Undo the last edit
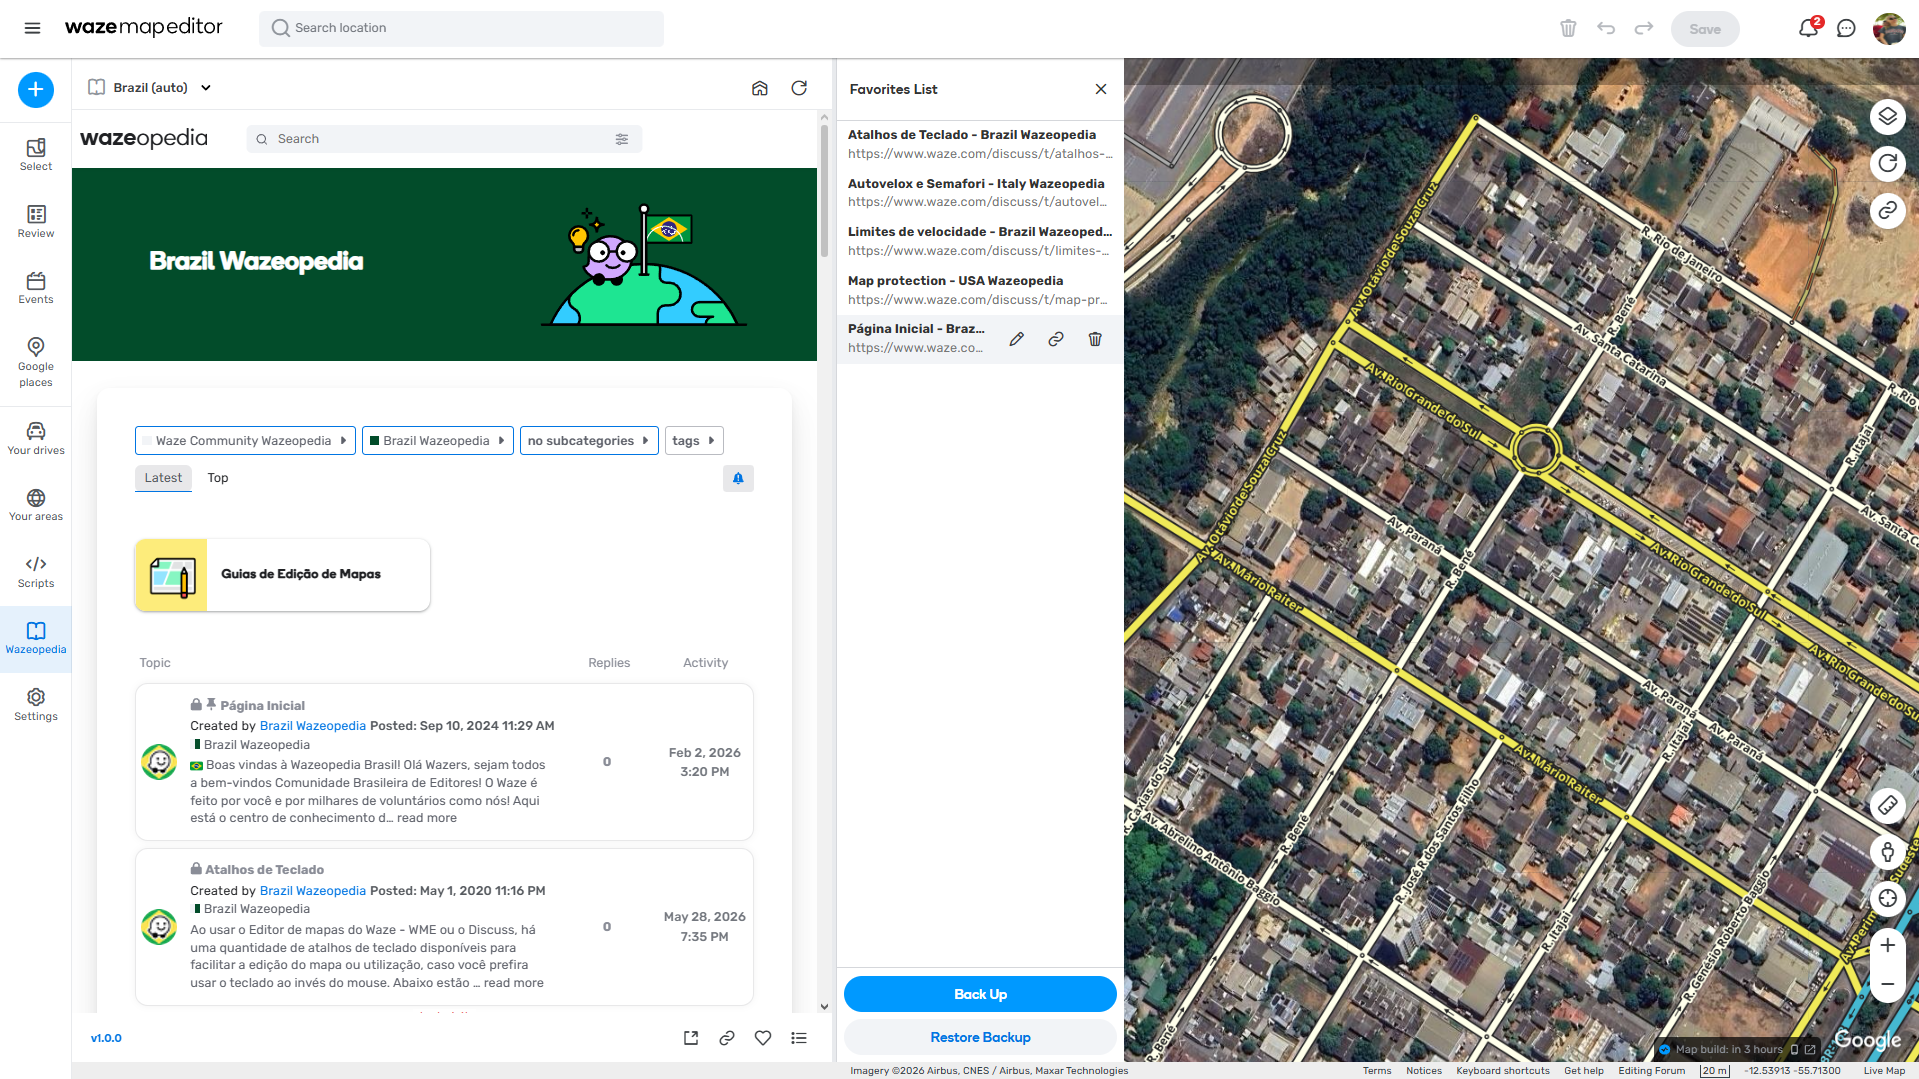 1606,28
